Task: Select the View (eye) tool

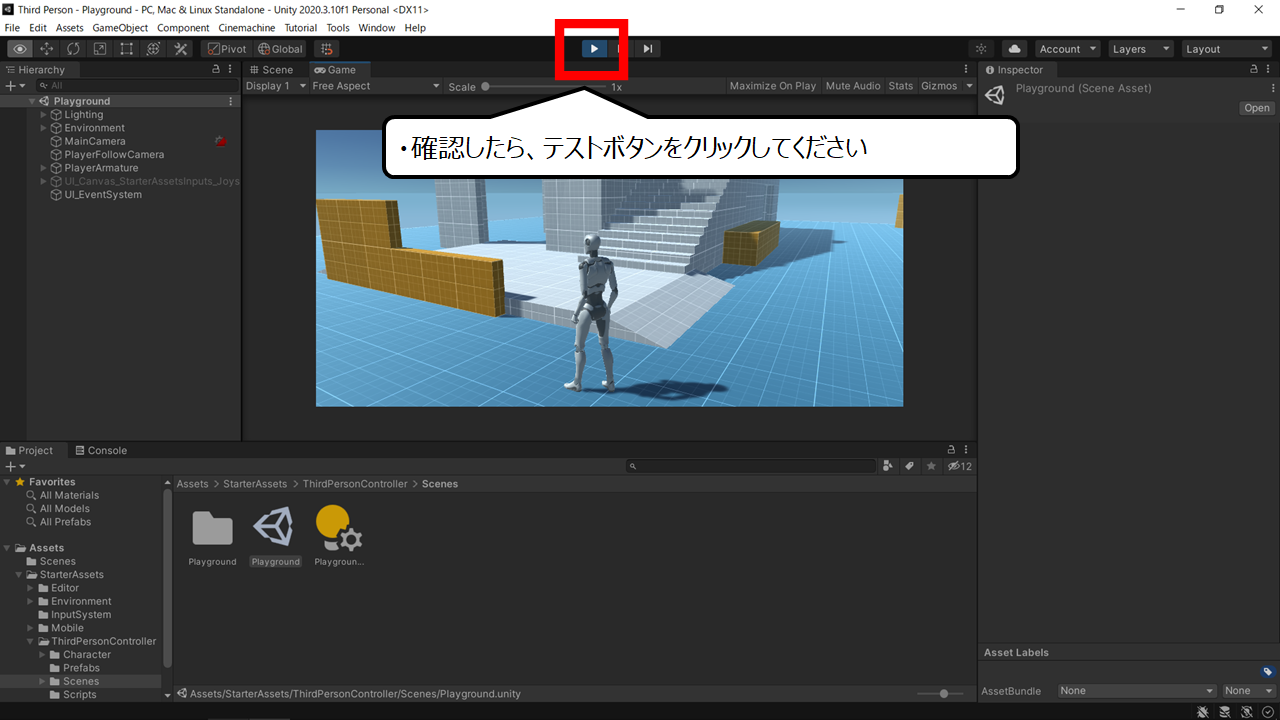Action: pyautogui.click(x=20, y=49)
